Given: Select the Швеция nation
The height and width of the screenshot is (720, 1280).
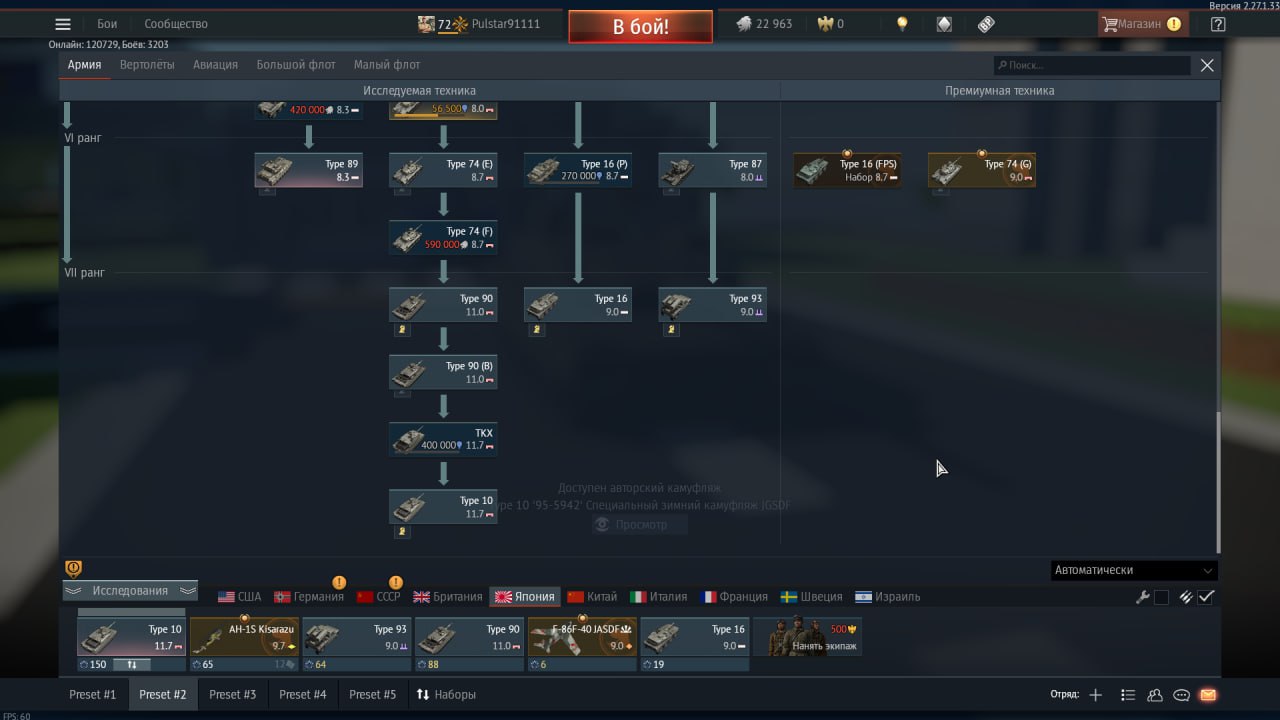Looking at the screenshot, I should pos(811,597).
